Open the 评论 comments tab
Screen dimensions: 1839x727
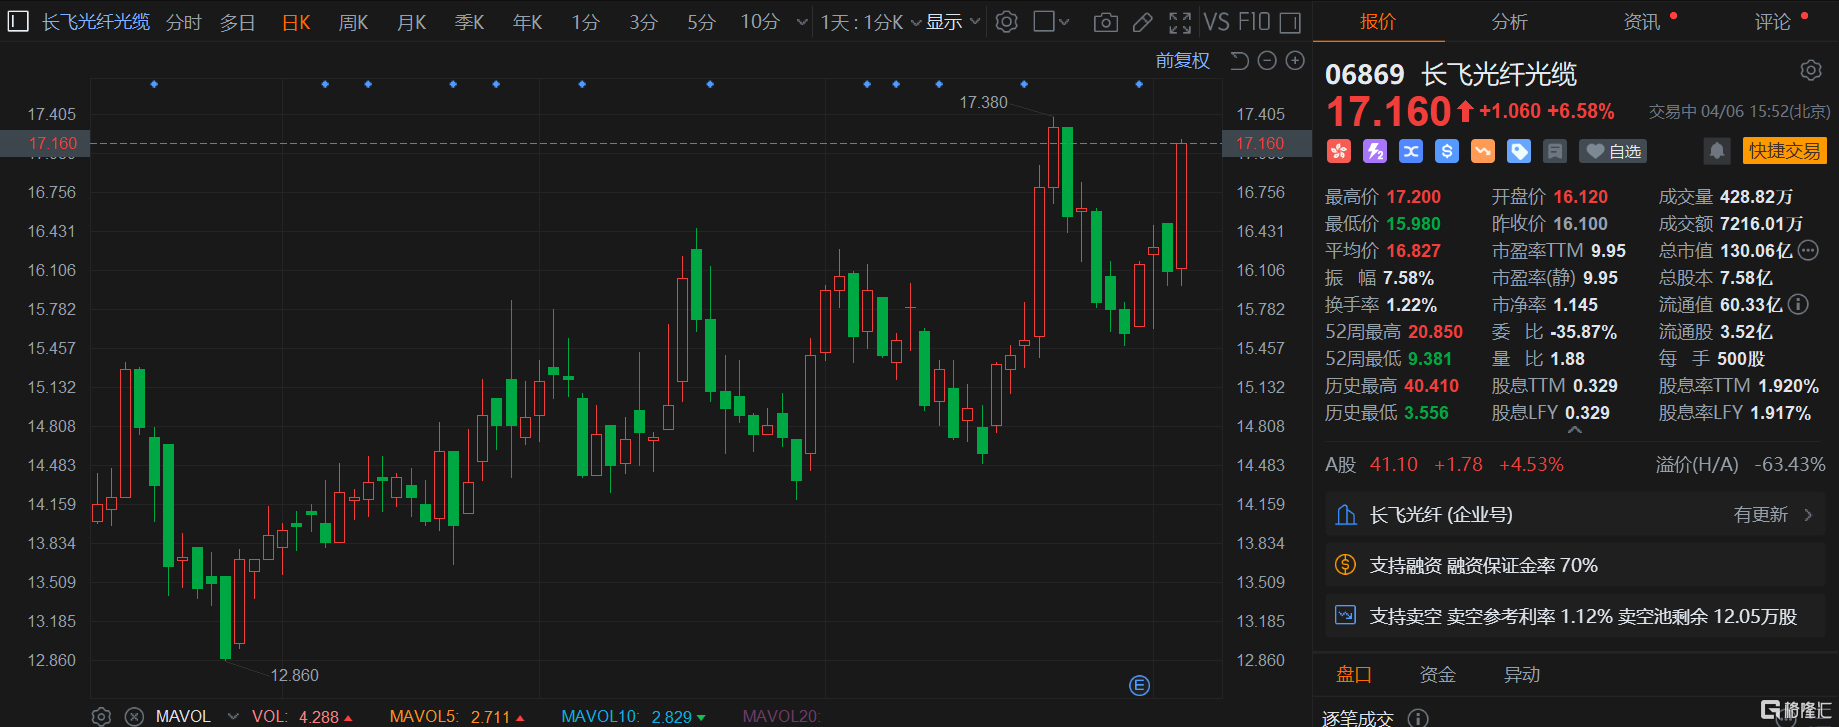click(x=1772, y=21)
